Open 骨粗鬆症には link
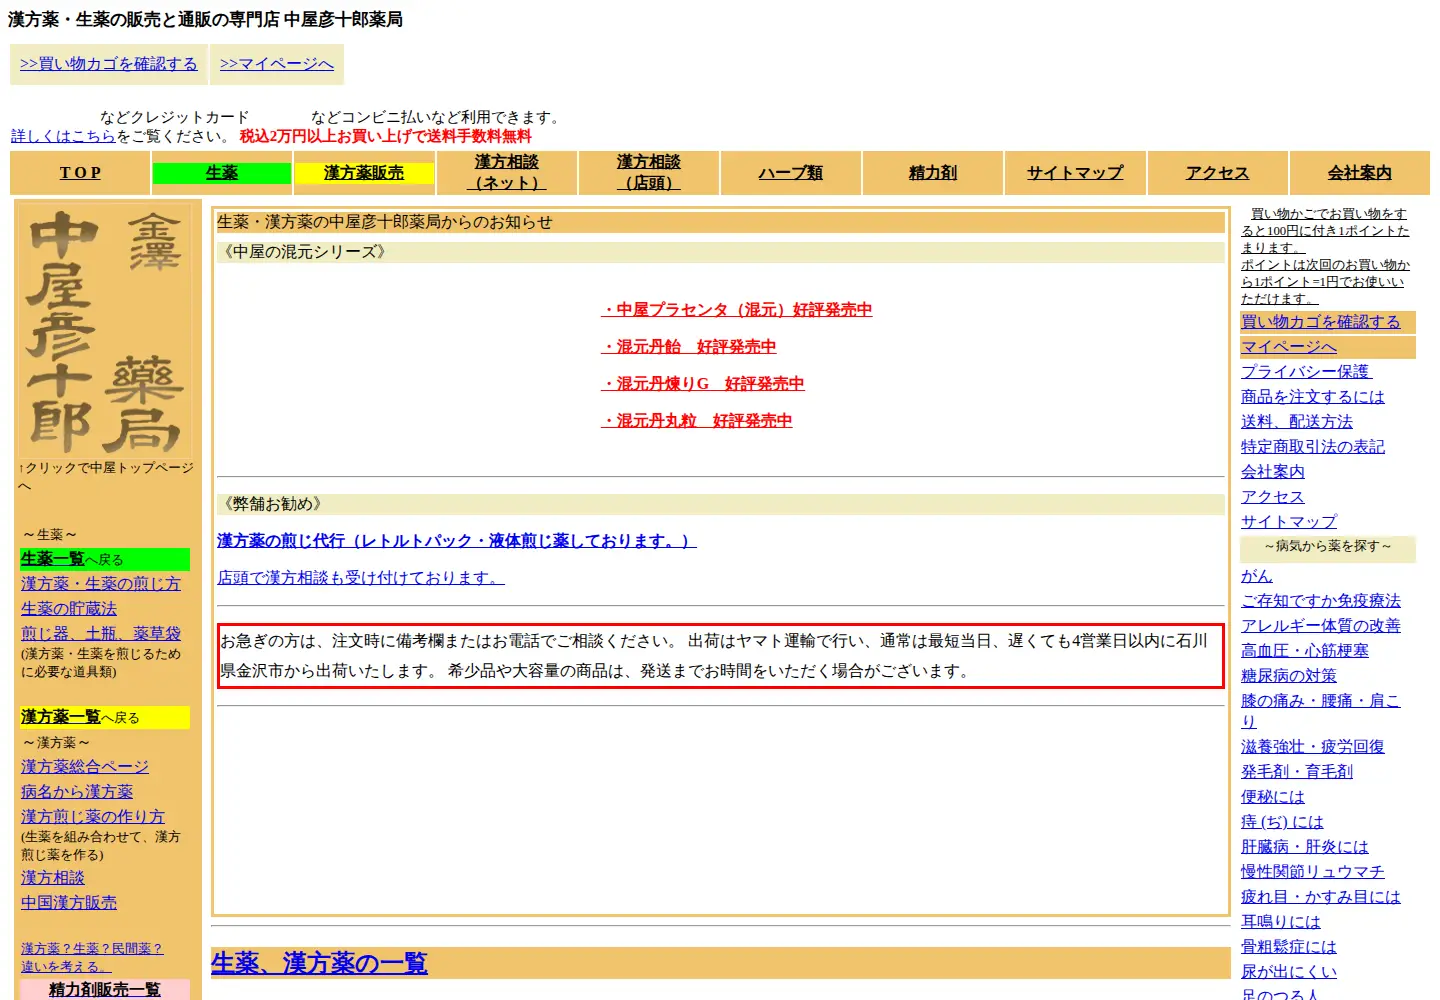This screenshot has width=1440, height=1000. (x=1289, y=947)
